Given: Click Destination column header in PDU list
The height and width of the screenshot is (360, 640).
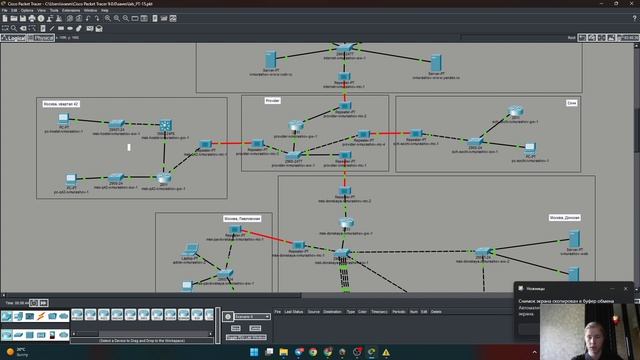Looking at the screenshot, I should 332,312.
